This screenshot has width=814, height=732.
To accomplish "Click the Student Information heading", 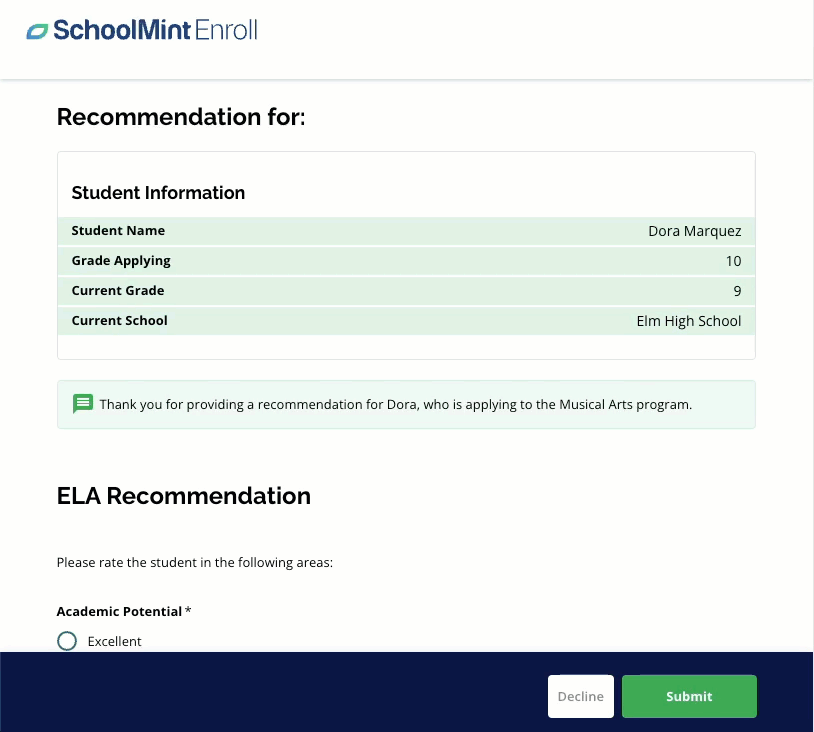I will click(x=158, y=193).
